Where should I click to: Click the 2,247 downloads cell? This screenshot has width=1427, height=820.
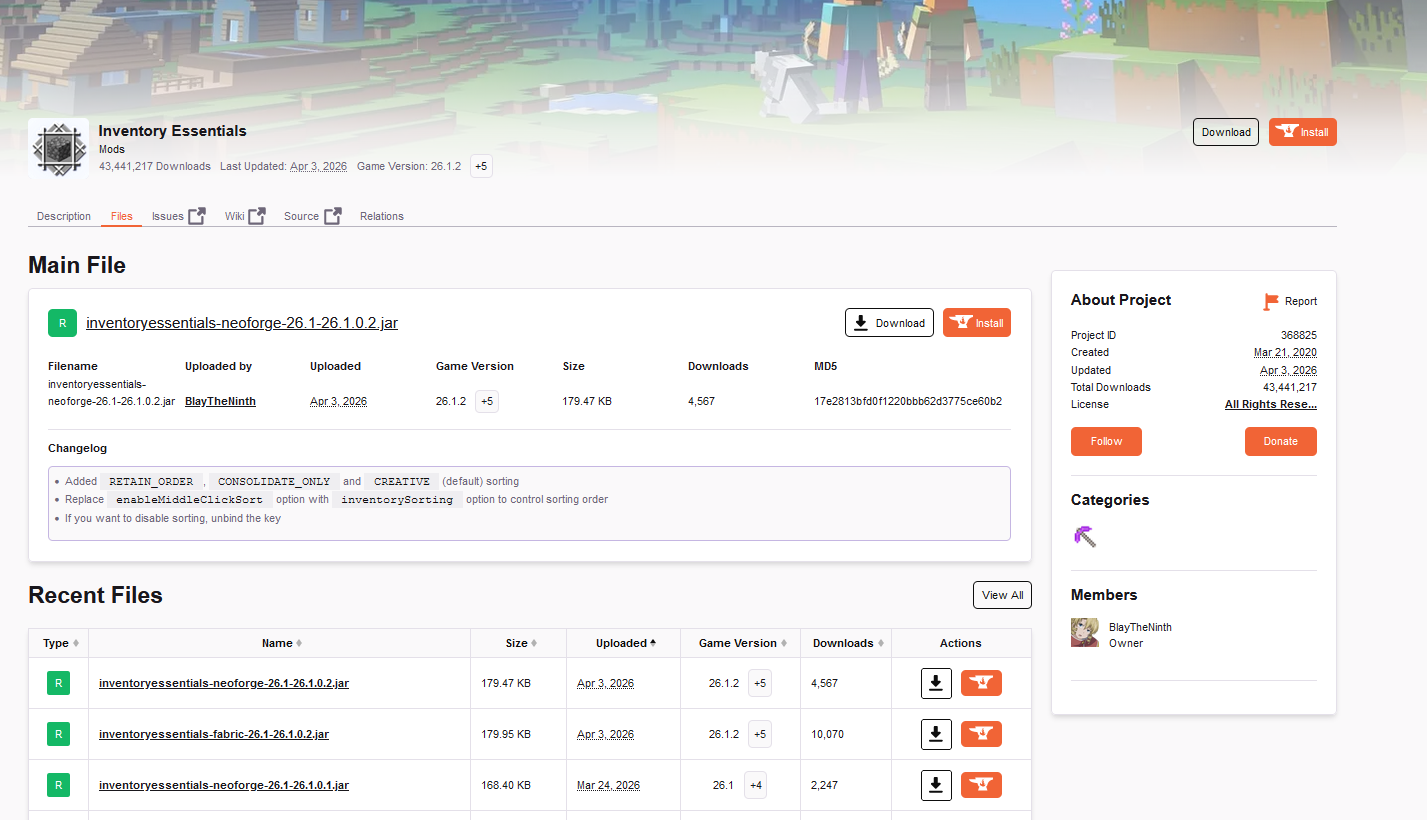(825, 785)
